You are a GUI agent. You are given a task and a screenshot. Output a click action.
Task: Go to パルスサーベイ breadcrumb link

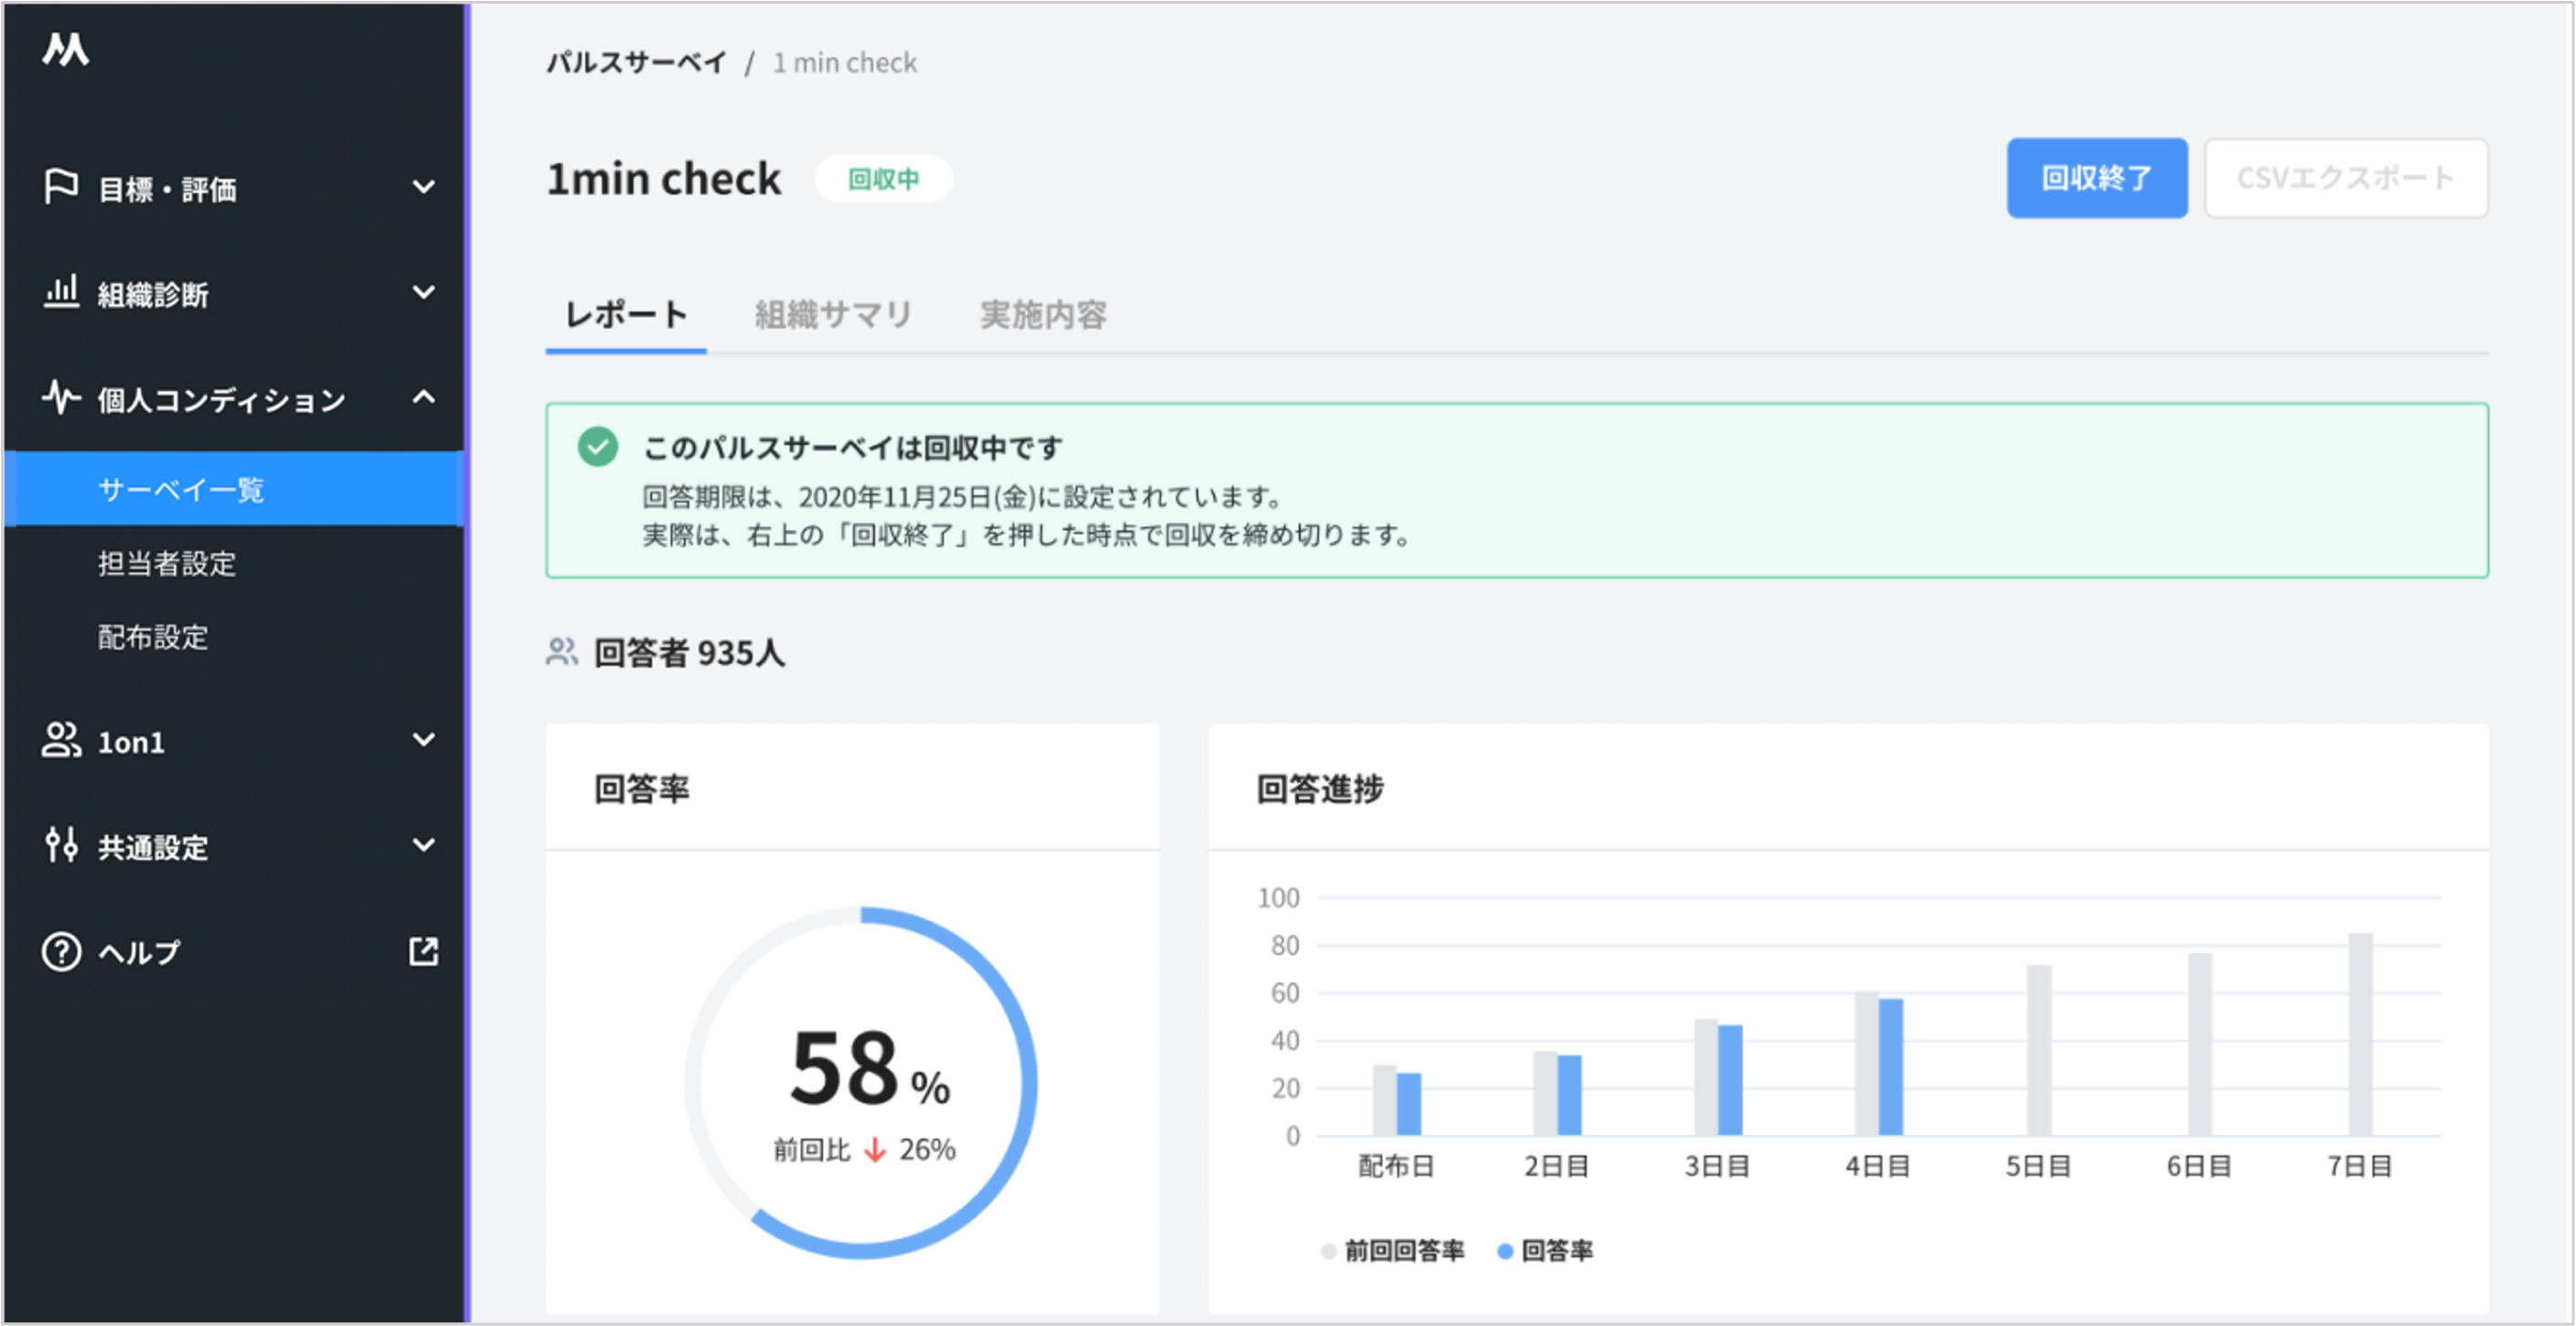636,63
